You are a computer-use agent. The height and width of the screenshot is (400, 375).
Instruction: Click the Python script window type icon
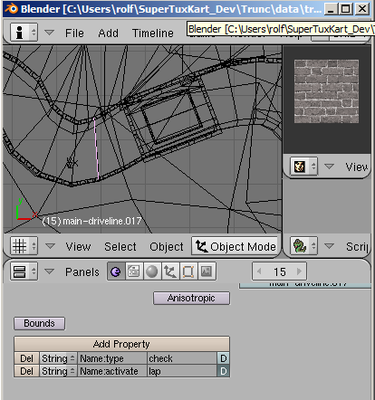coord(303,246)
